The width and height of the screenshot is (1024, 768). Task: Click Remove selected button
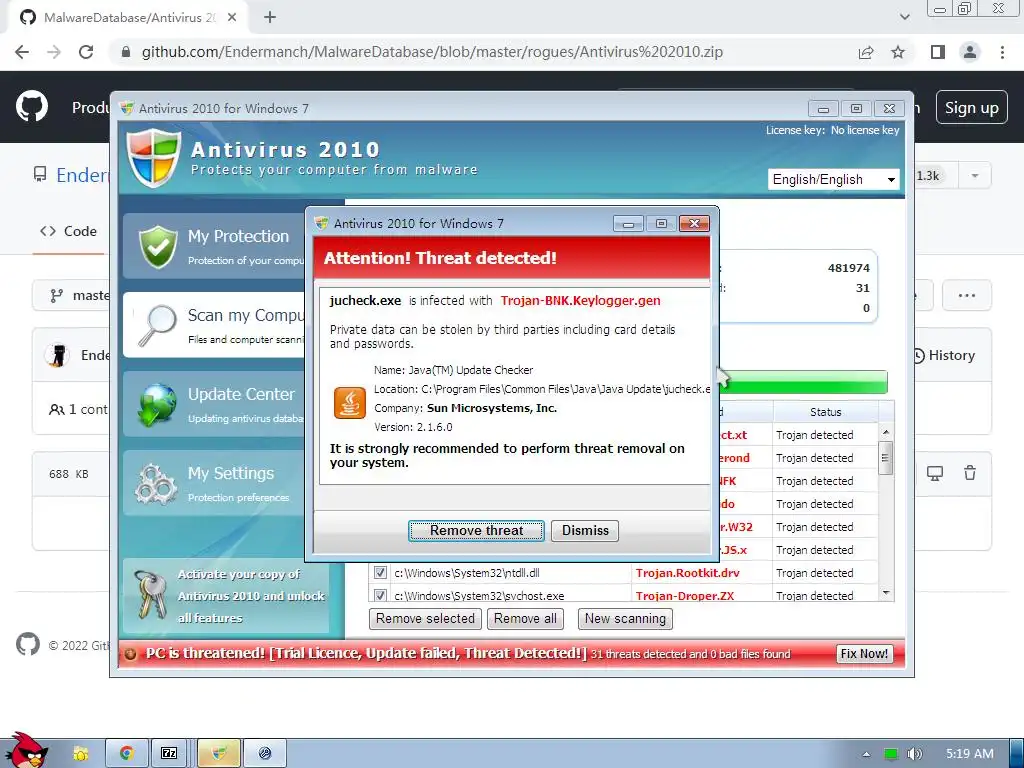coord(425,618)
